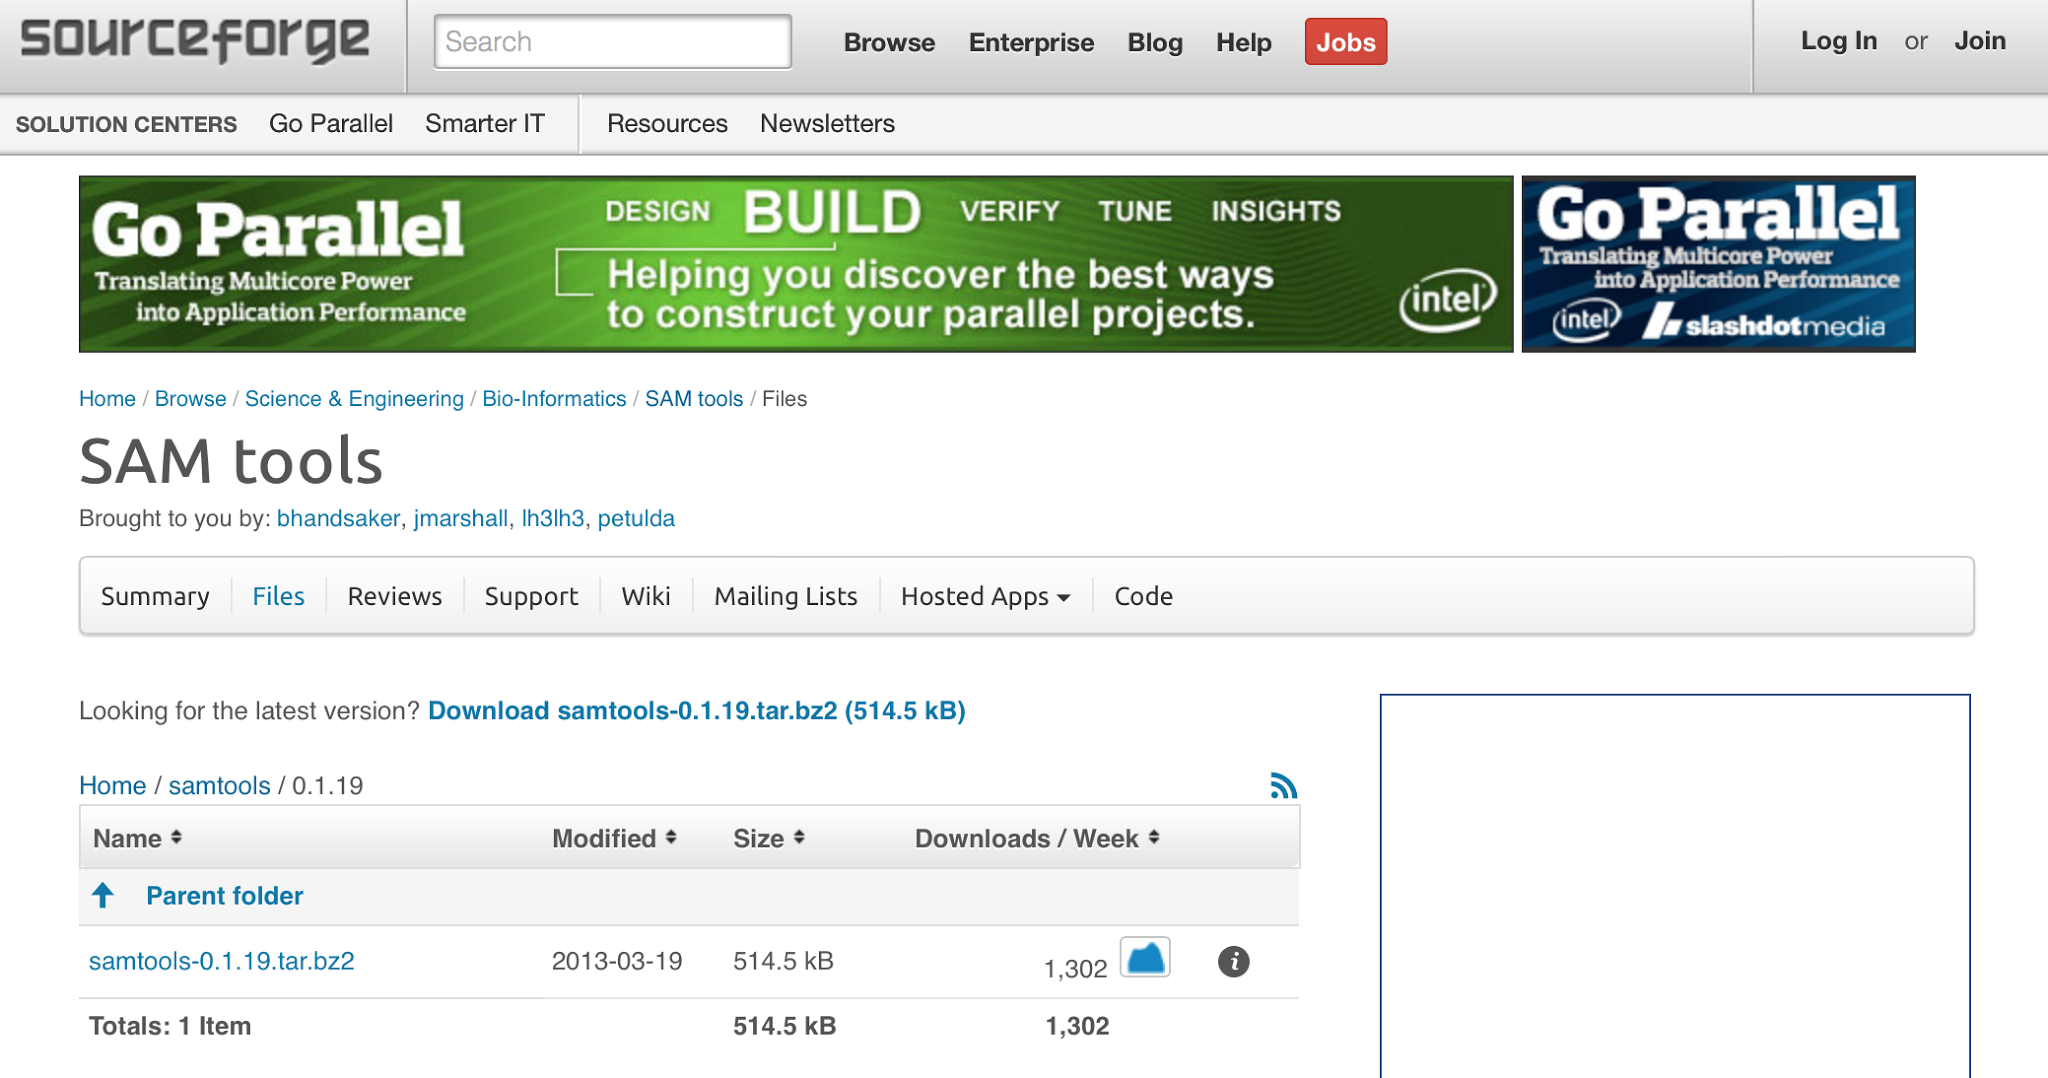
Task: Open the Browse menu item
Action: point(888,42)
